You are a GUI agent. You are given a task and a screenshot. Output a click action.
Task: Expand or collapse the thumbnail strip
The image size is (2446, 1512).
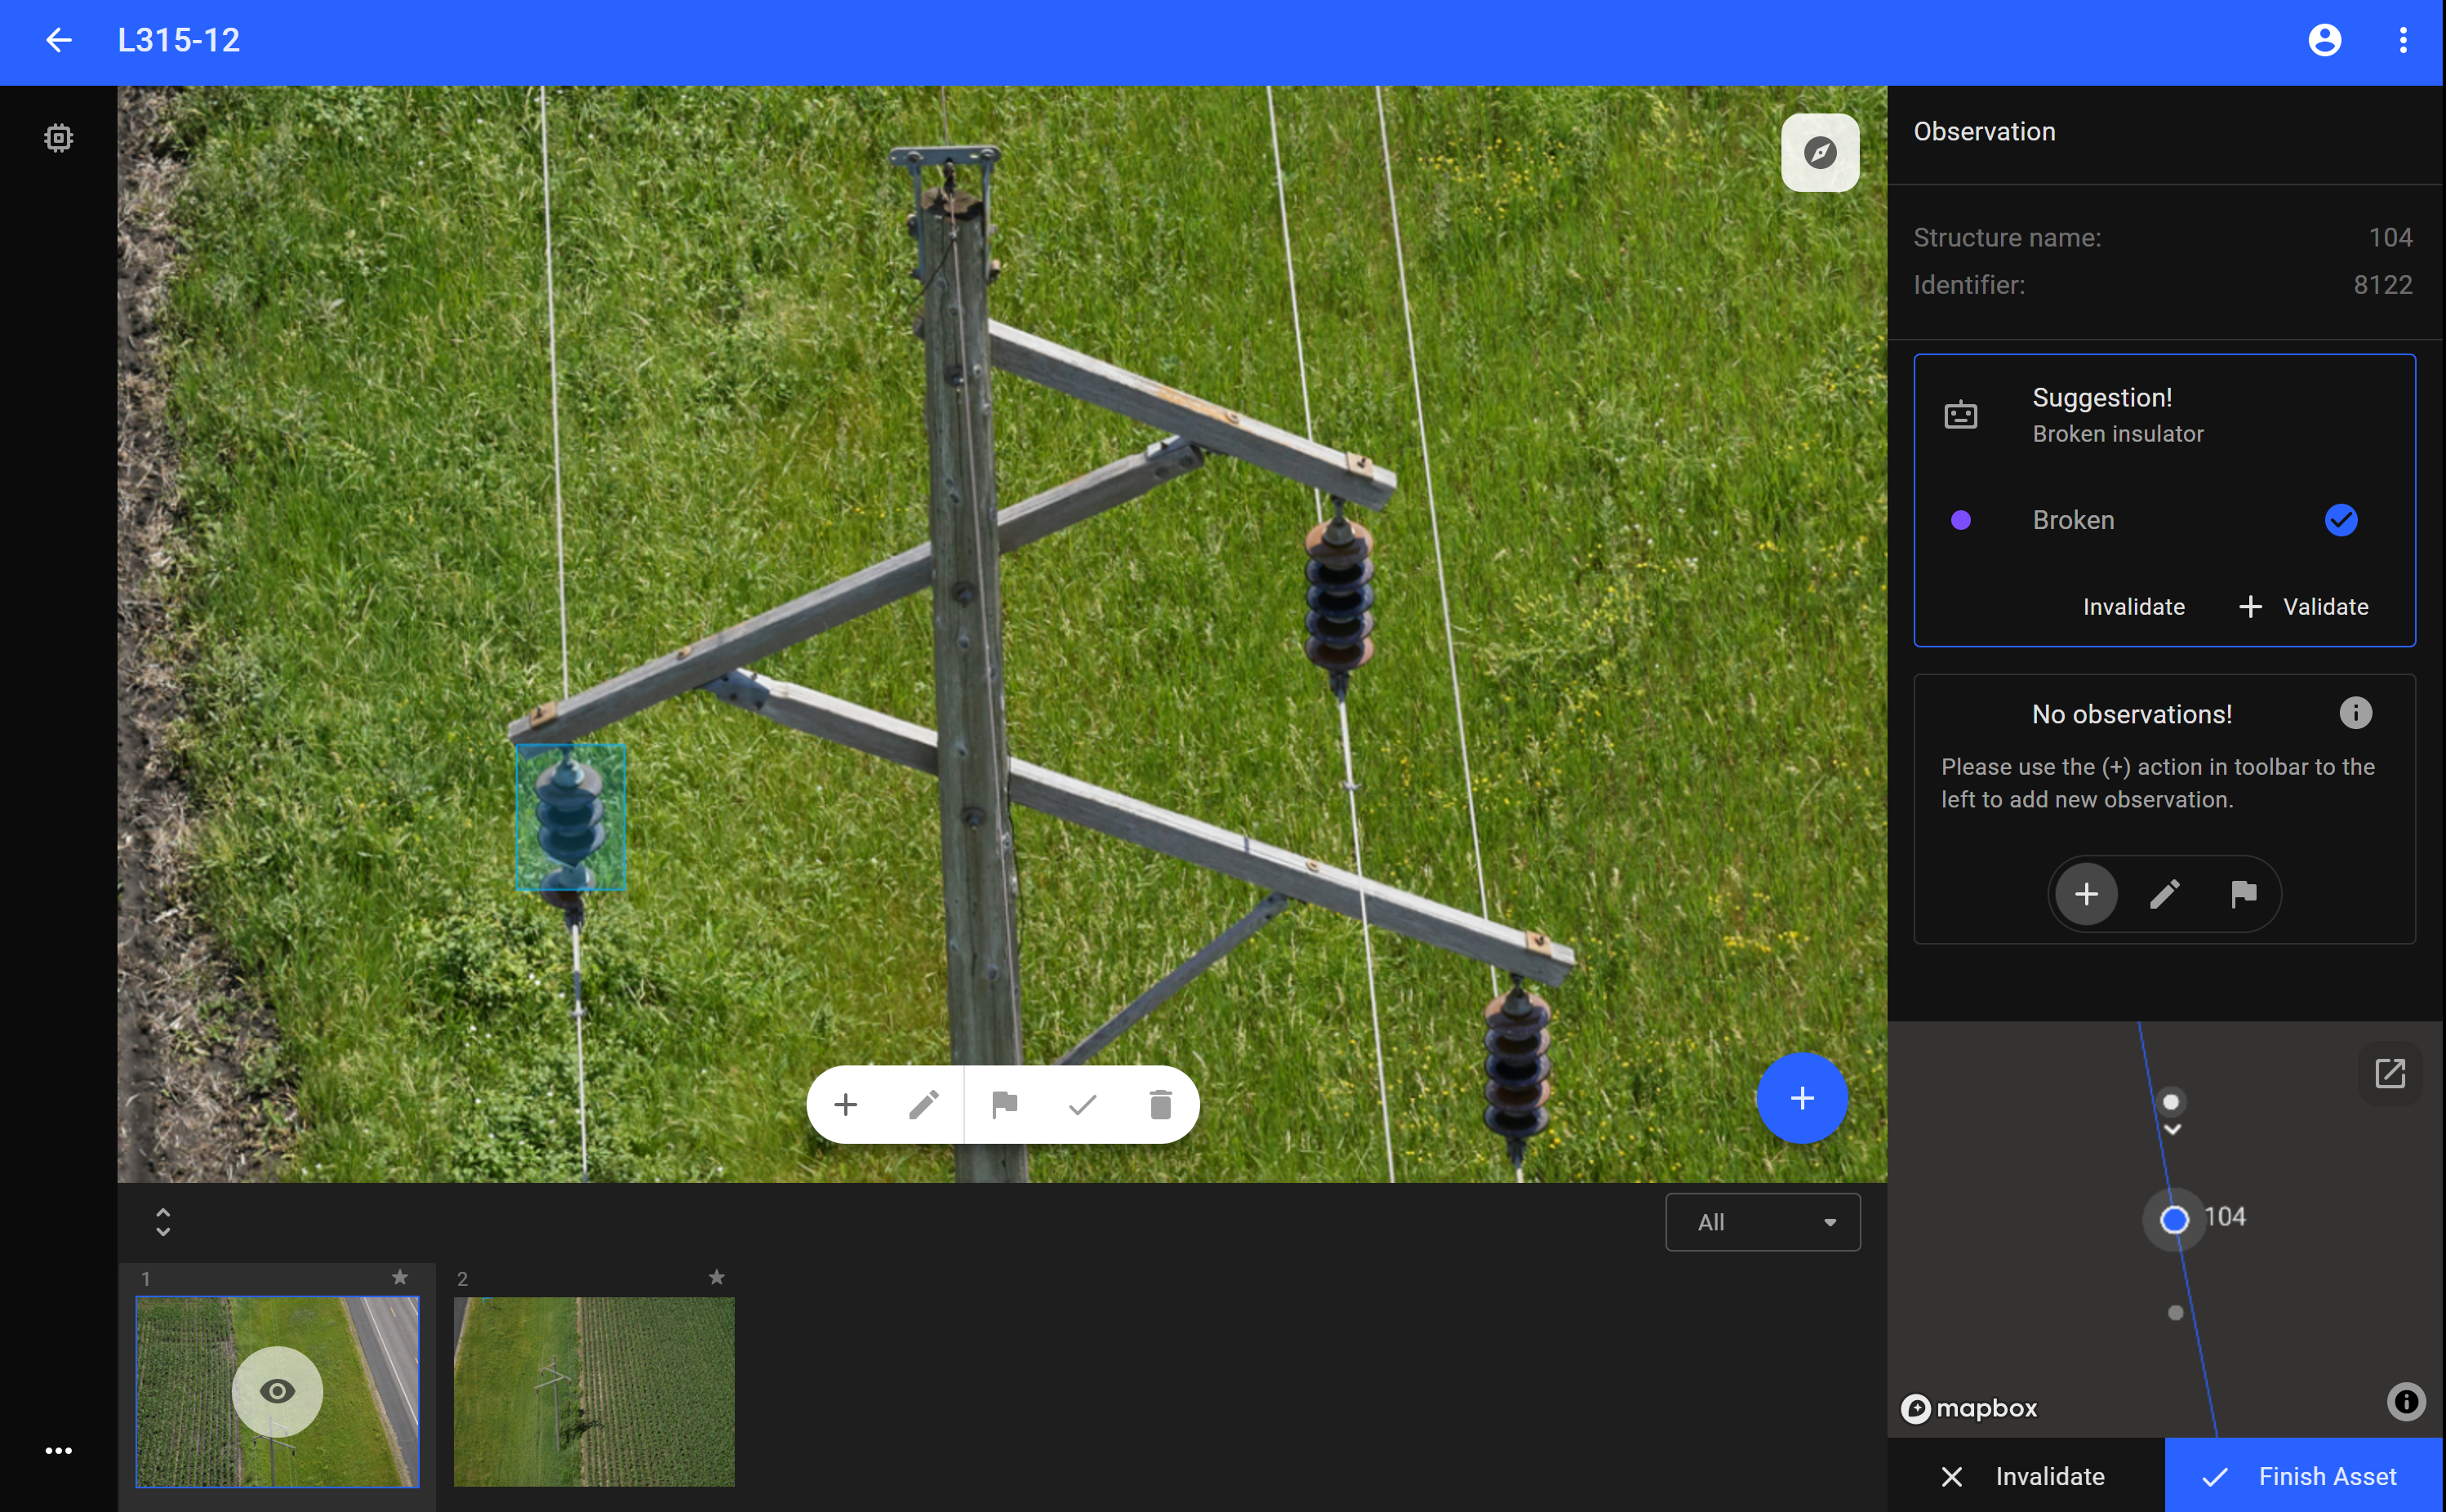[163, 1222]
